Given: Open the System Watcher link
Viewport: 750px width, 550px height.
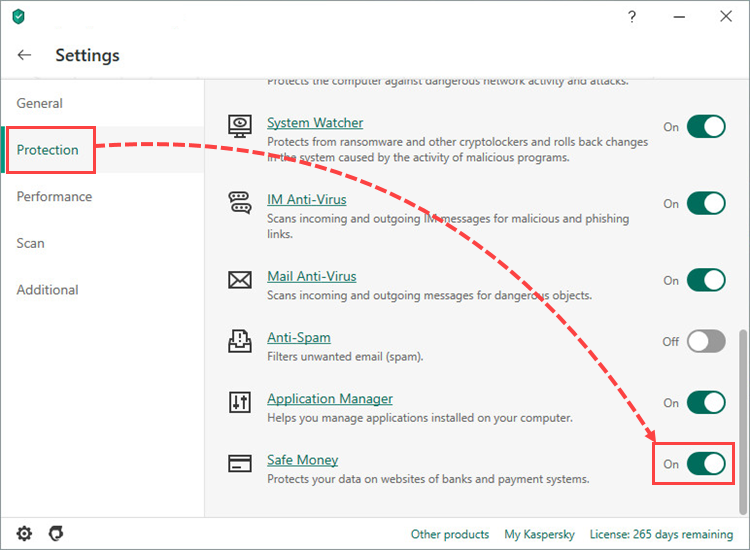Looking at the screenshot, I should (315, 123).
